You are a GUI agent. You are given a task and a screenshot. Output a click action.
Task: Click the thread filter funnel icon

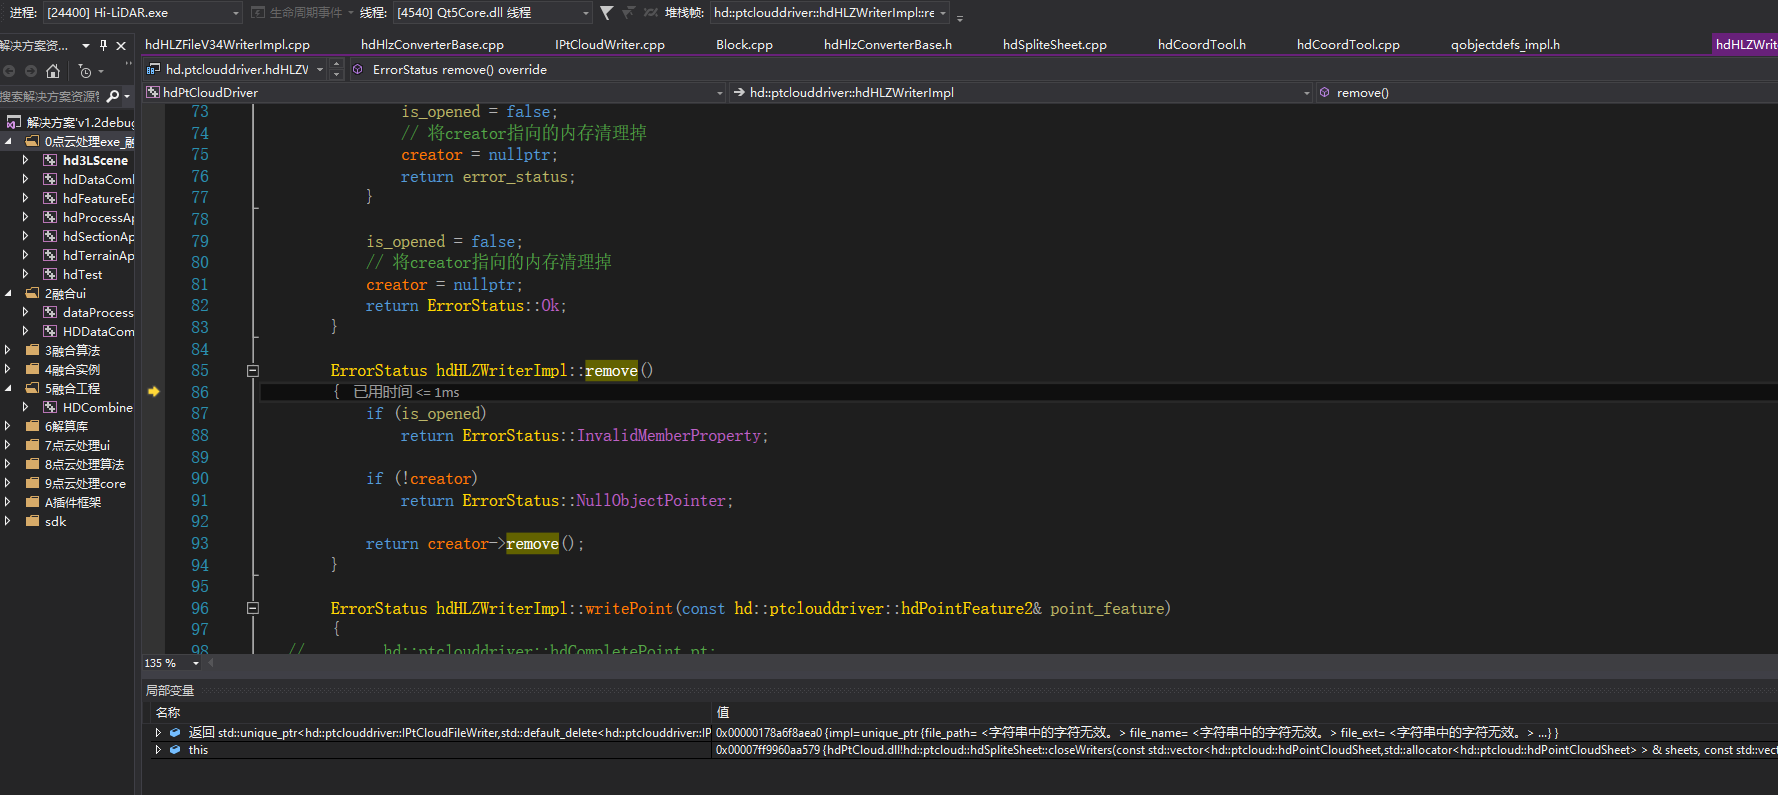(606, 13)
